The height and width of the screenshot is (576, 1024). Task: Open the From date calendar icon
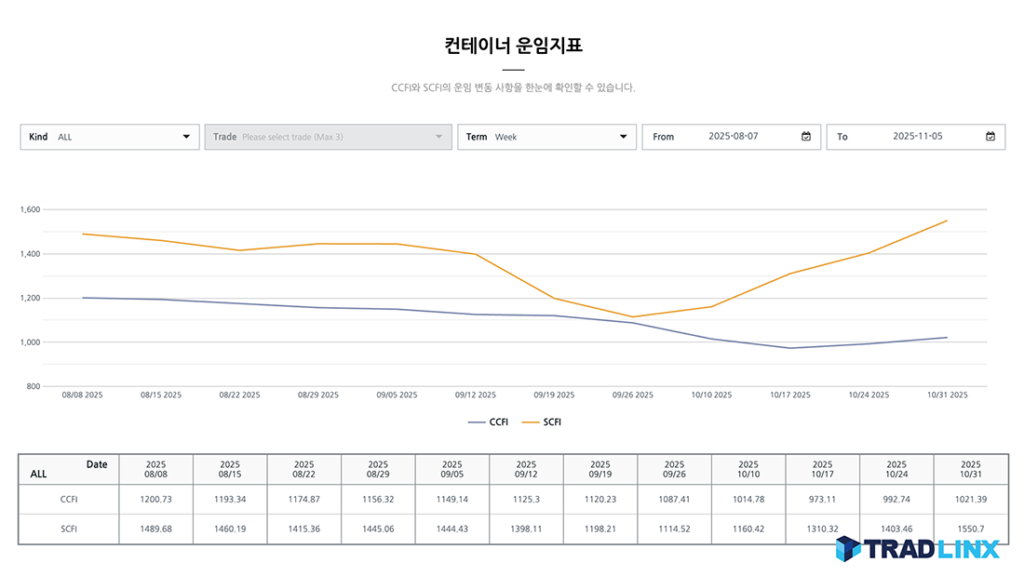click(x=805, y=137)
